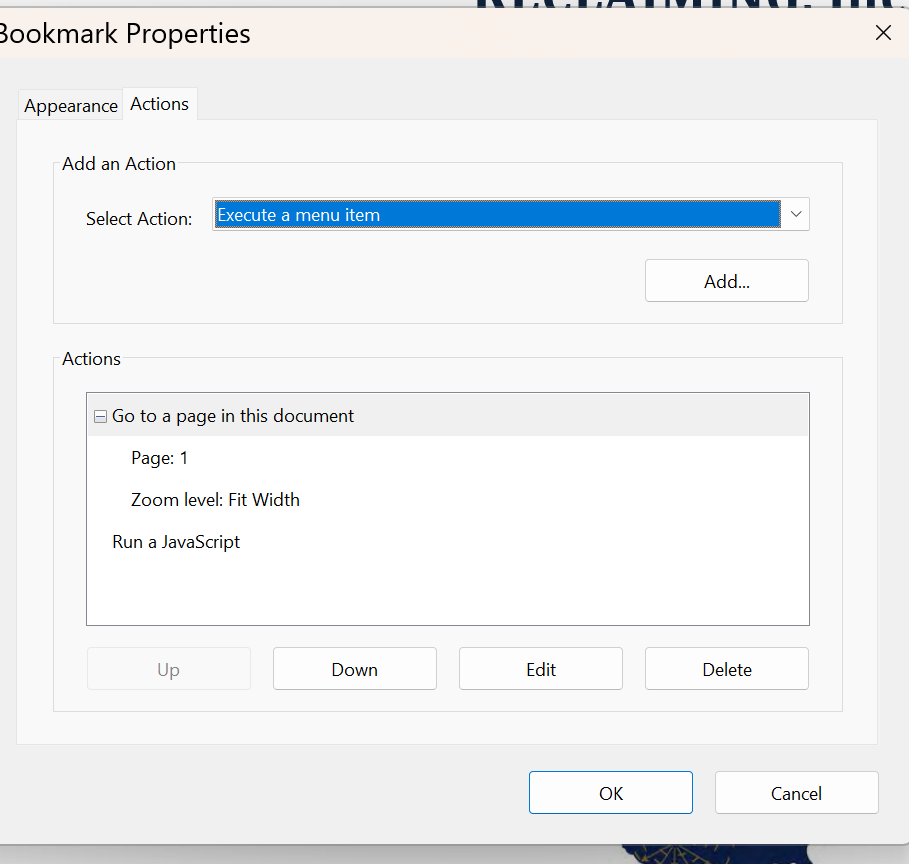Switch to the Actions tab
This screenshot has height=864, width=909.
[x=159, y=103]
